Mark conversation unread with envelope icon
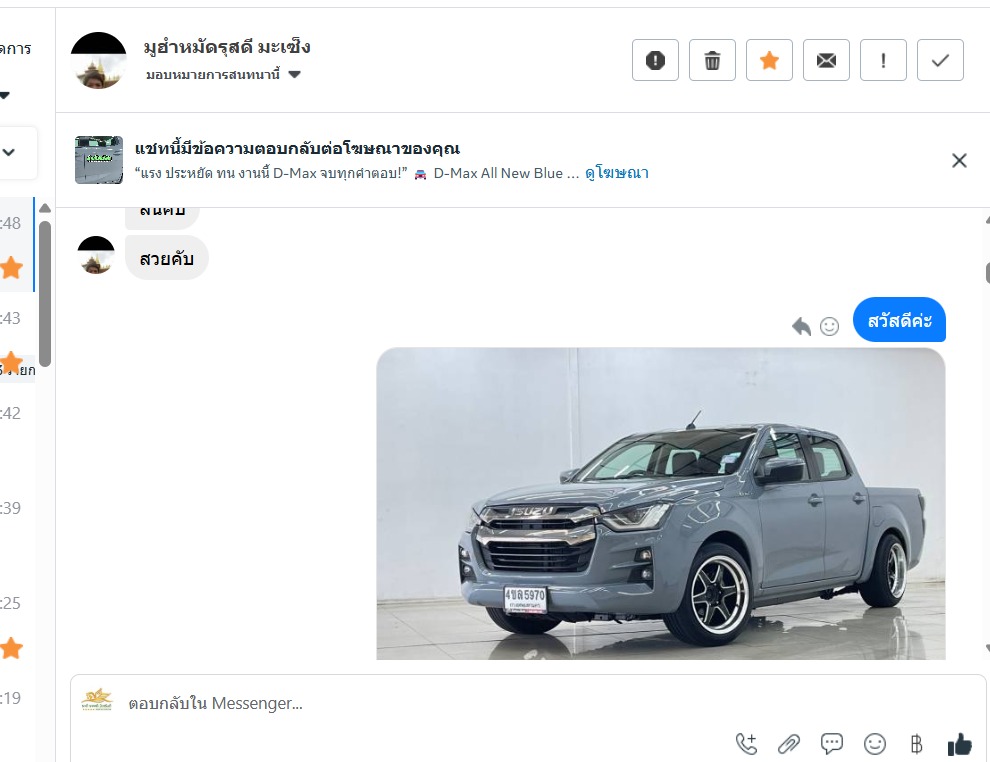The image size is (990, 762). (826, 60)
